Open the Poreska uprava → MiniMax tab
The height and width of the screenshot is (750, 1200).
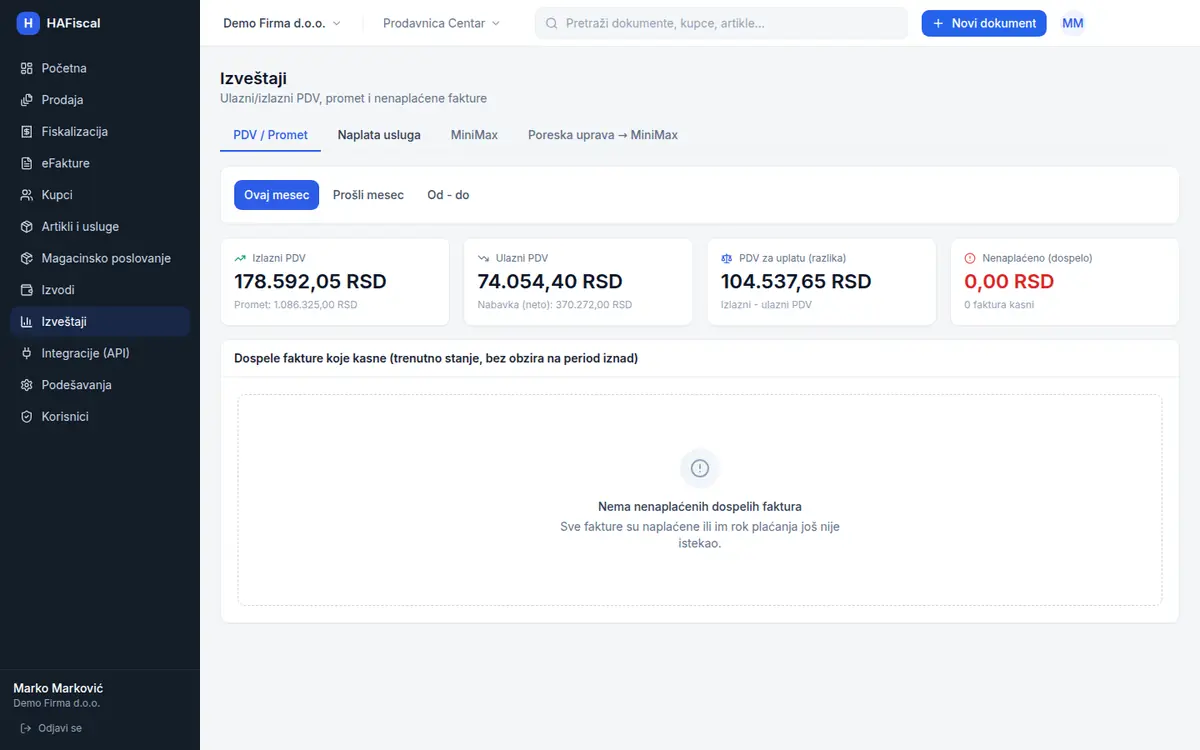pyautogui.click(x=603, y=135)
